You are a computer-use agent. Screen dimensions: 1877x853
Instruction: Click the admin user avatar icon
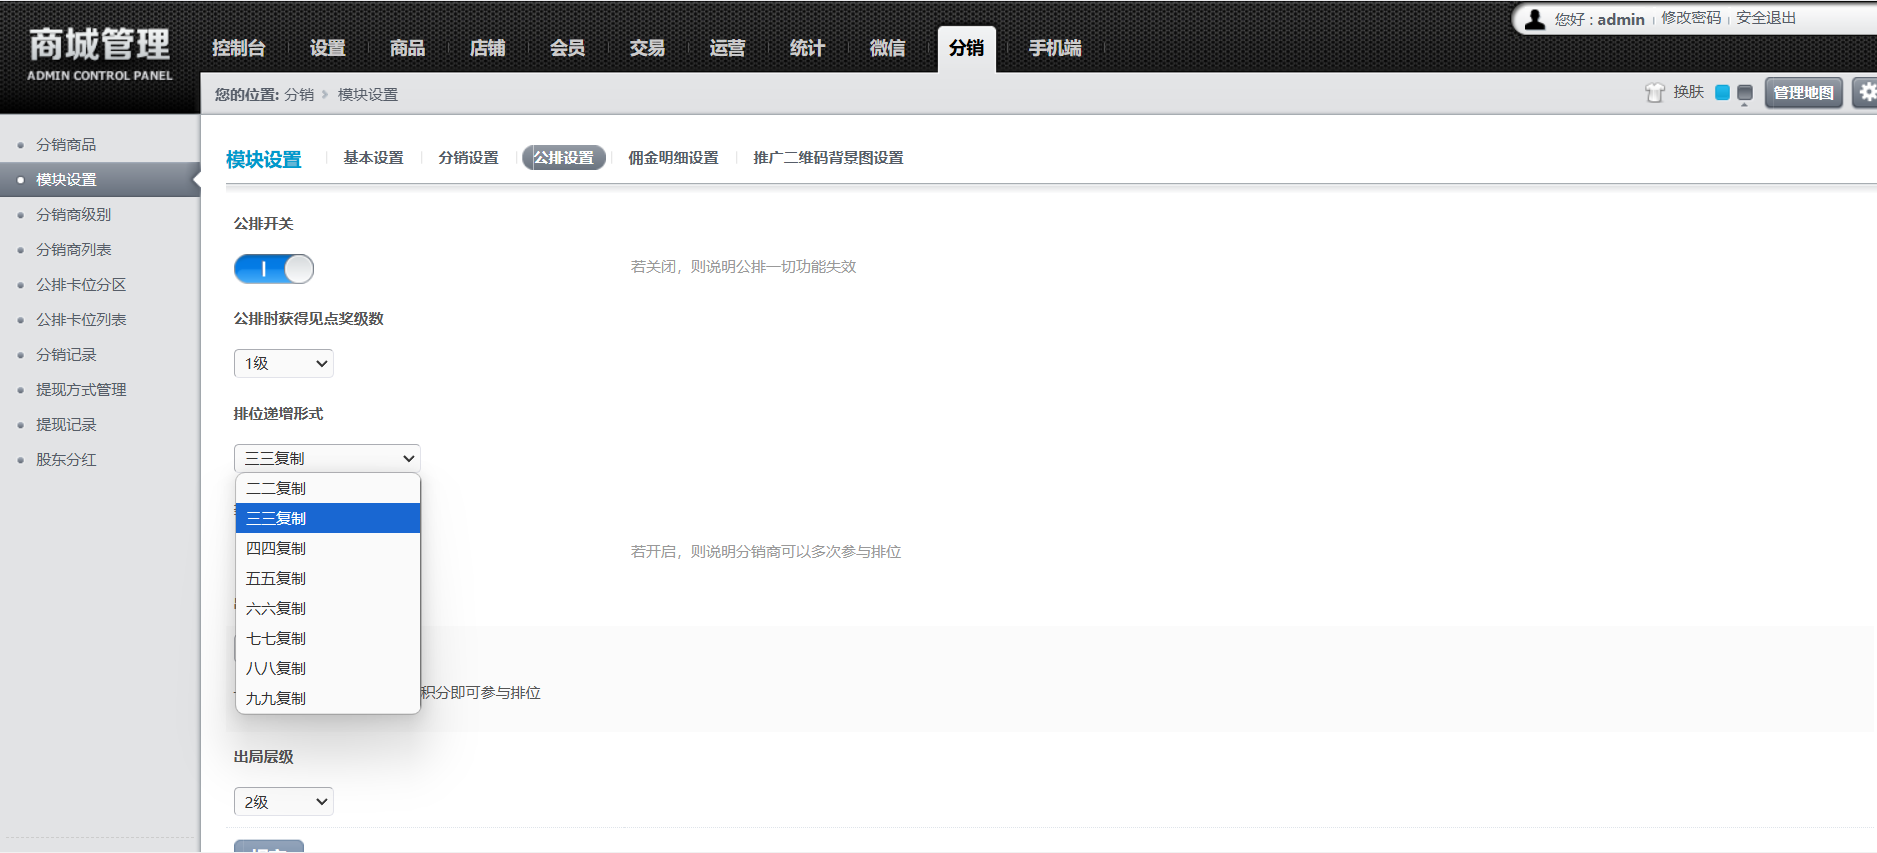click(x=1535, y=19)
